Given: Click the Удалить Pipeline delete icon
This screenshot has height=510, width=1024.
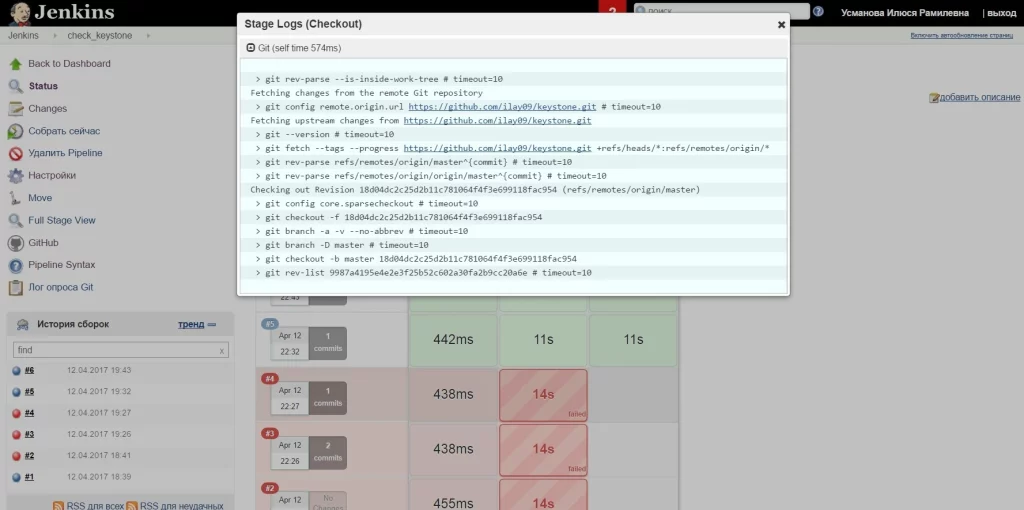Looking at the screenshot, I should coord(16,153).
